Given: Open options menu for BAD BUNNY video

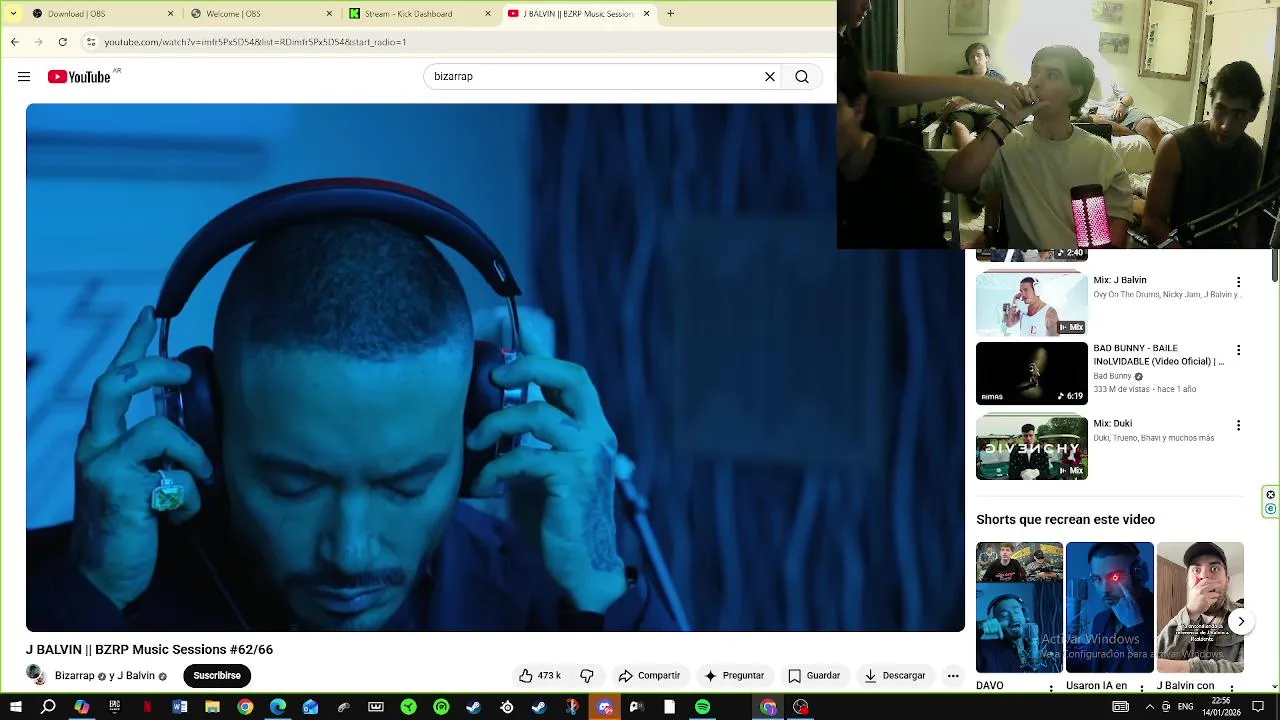Looking at the screenshot, I should pos(1238,350).
